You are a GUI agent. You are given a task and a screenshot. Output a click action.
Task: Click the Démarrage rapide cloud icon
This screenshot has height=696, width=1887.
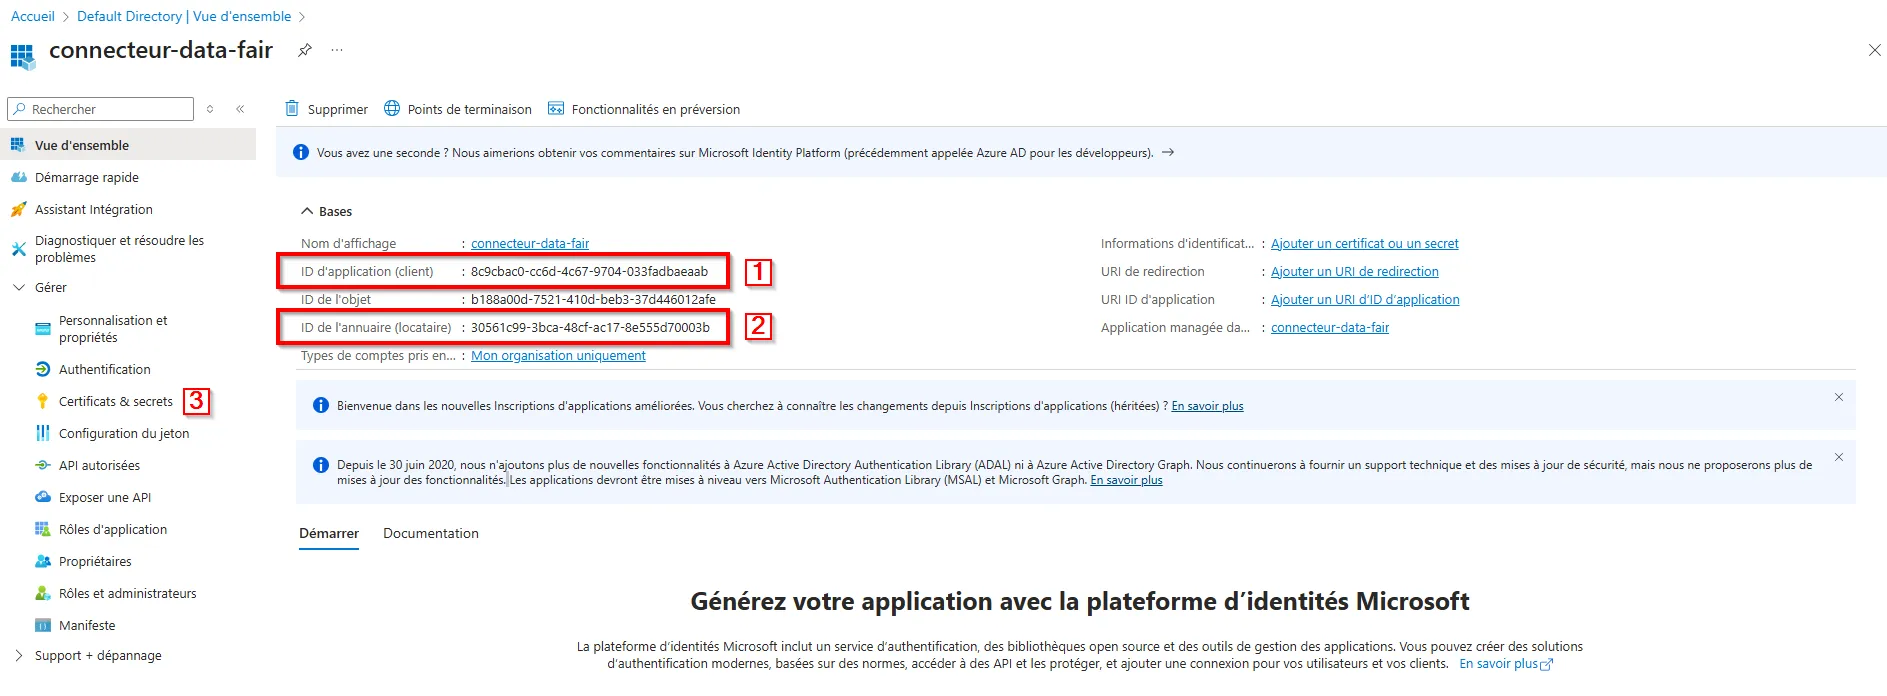pos(18,177)
